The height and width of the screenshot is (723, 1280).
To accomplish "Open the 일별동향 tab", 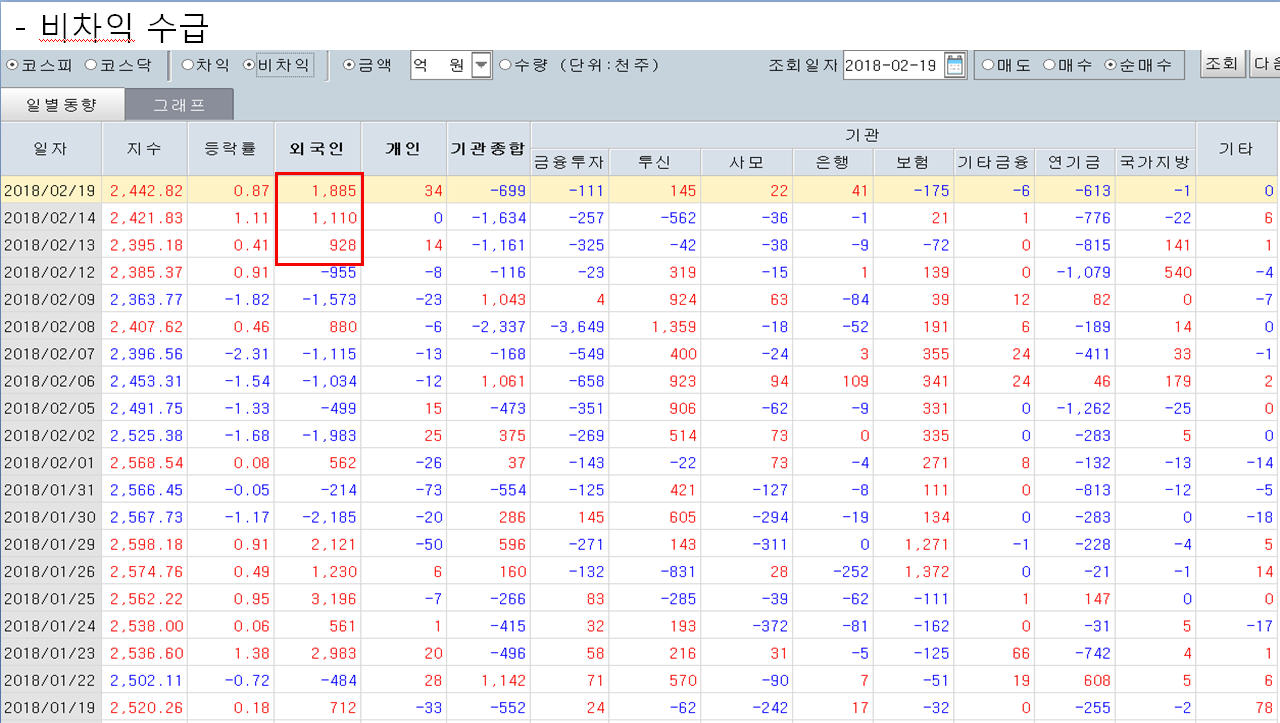I will [x=62, y=104].
